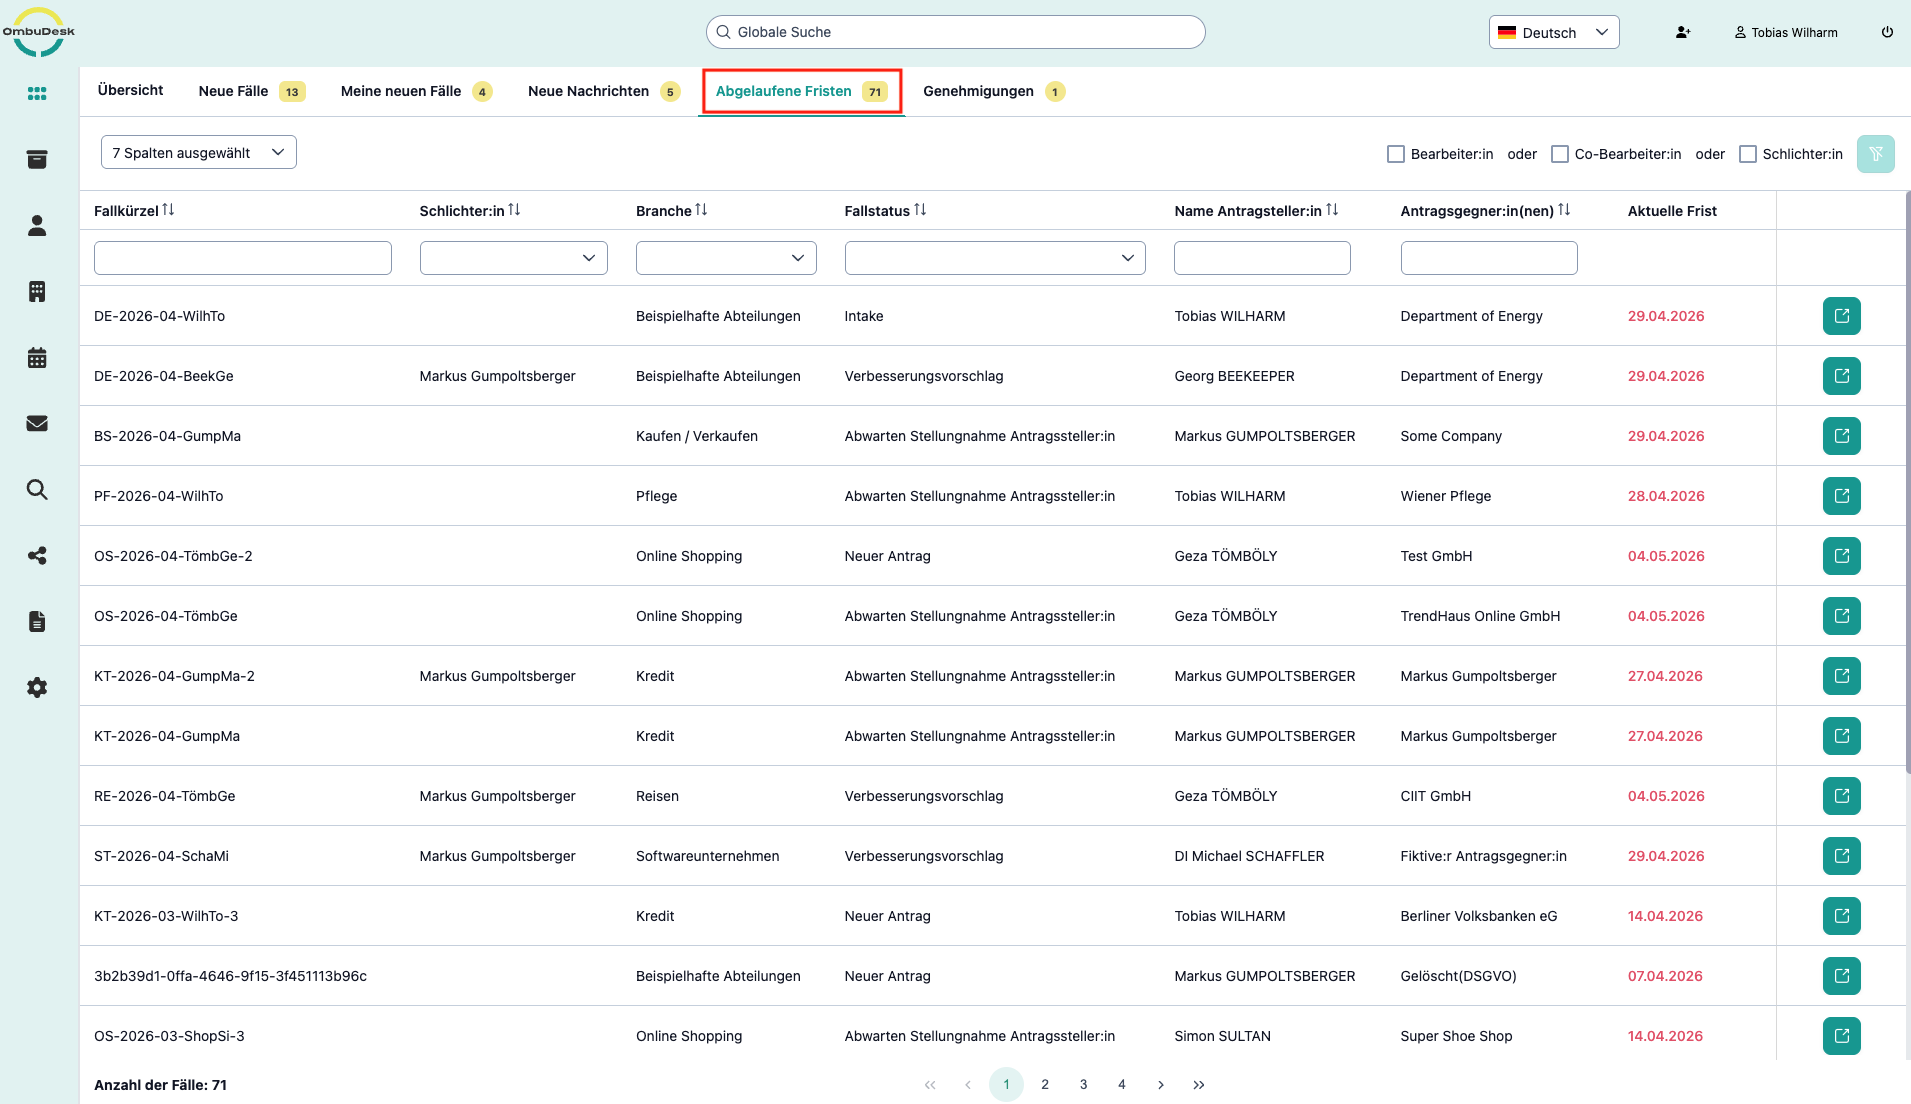Screen dimensions: 1911x1104
Task: Click the cell 'Simon SULTAN'
Action: point(1222,1036)
